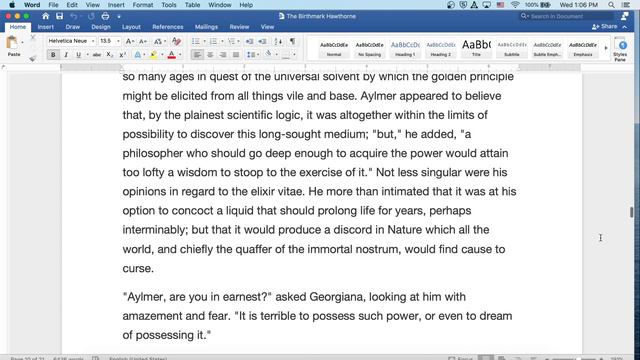This screenshot has width=640, height=360.
Task: Align text right
Action: pos(223,55)
